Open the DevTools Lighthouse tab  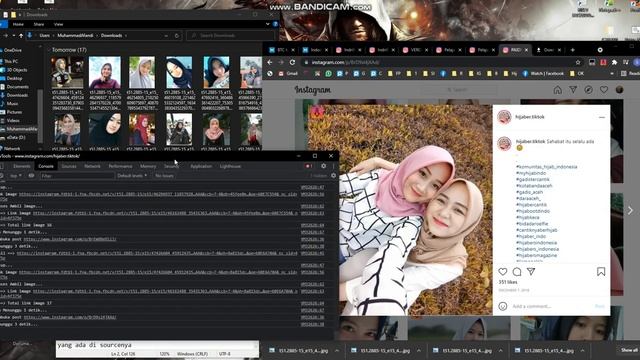230,166
